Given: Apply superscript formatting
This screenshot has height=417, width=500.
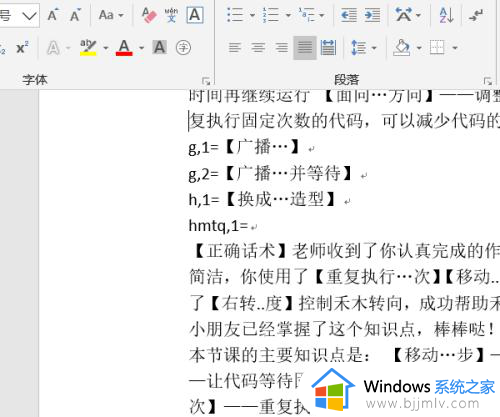Looking at the screenshot, I should pyautogui.click(x=22, y=48).
